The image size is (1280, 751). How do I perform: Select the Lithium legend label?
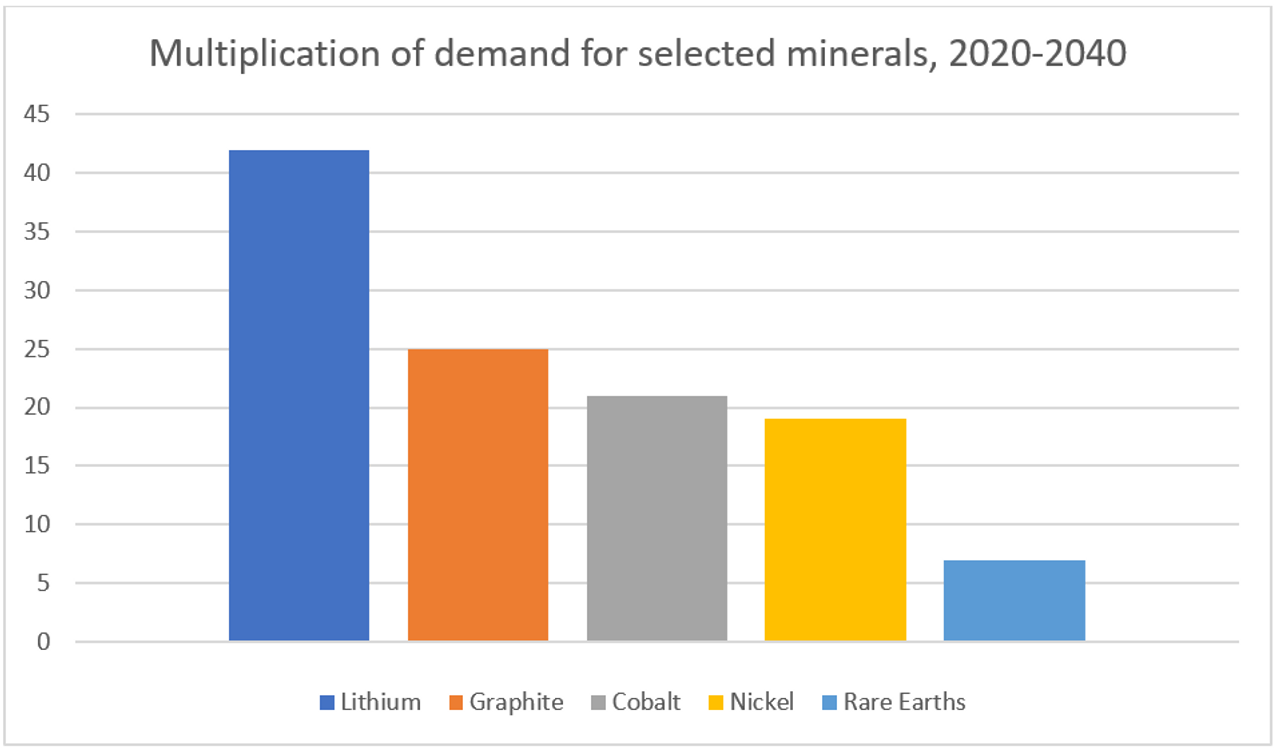click(380, 702)
